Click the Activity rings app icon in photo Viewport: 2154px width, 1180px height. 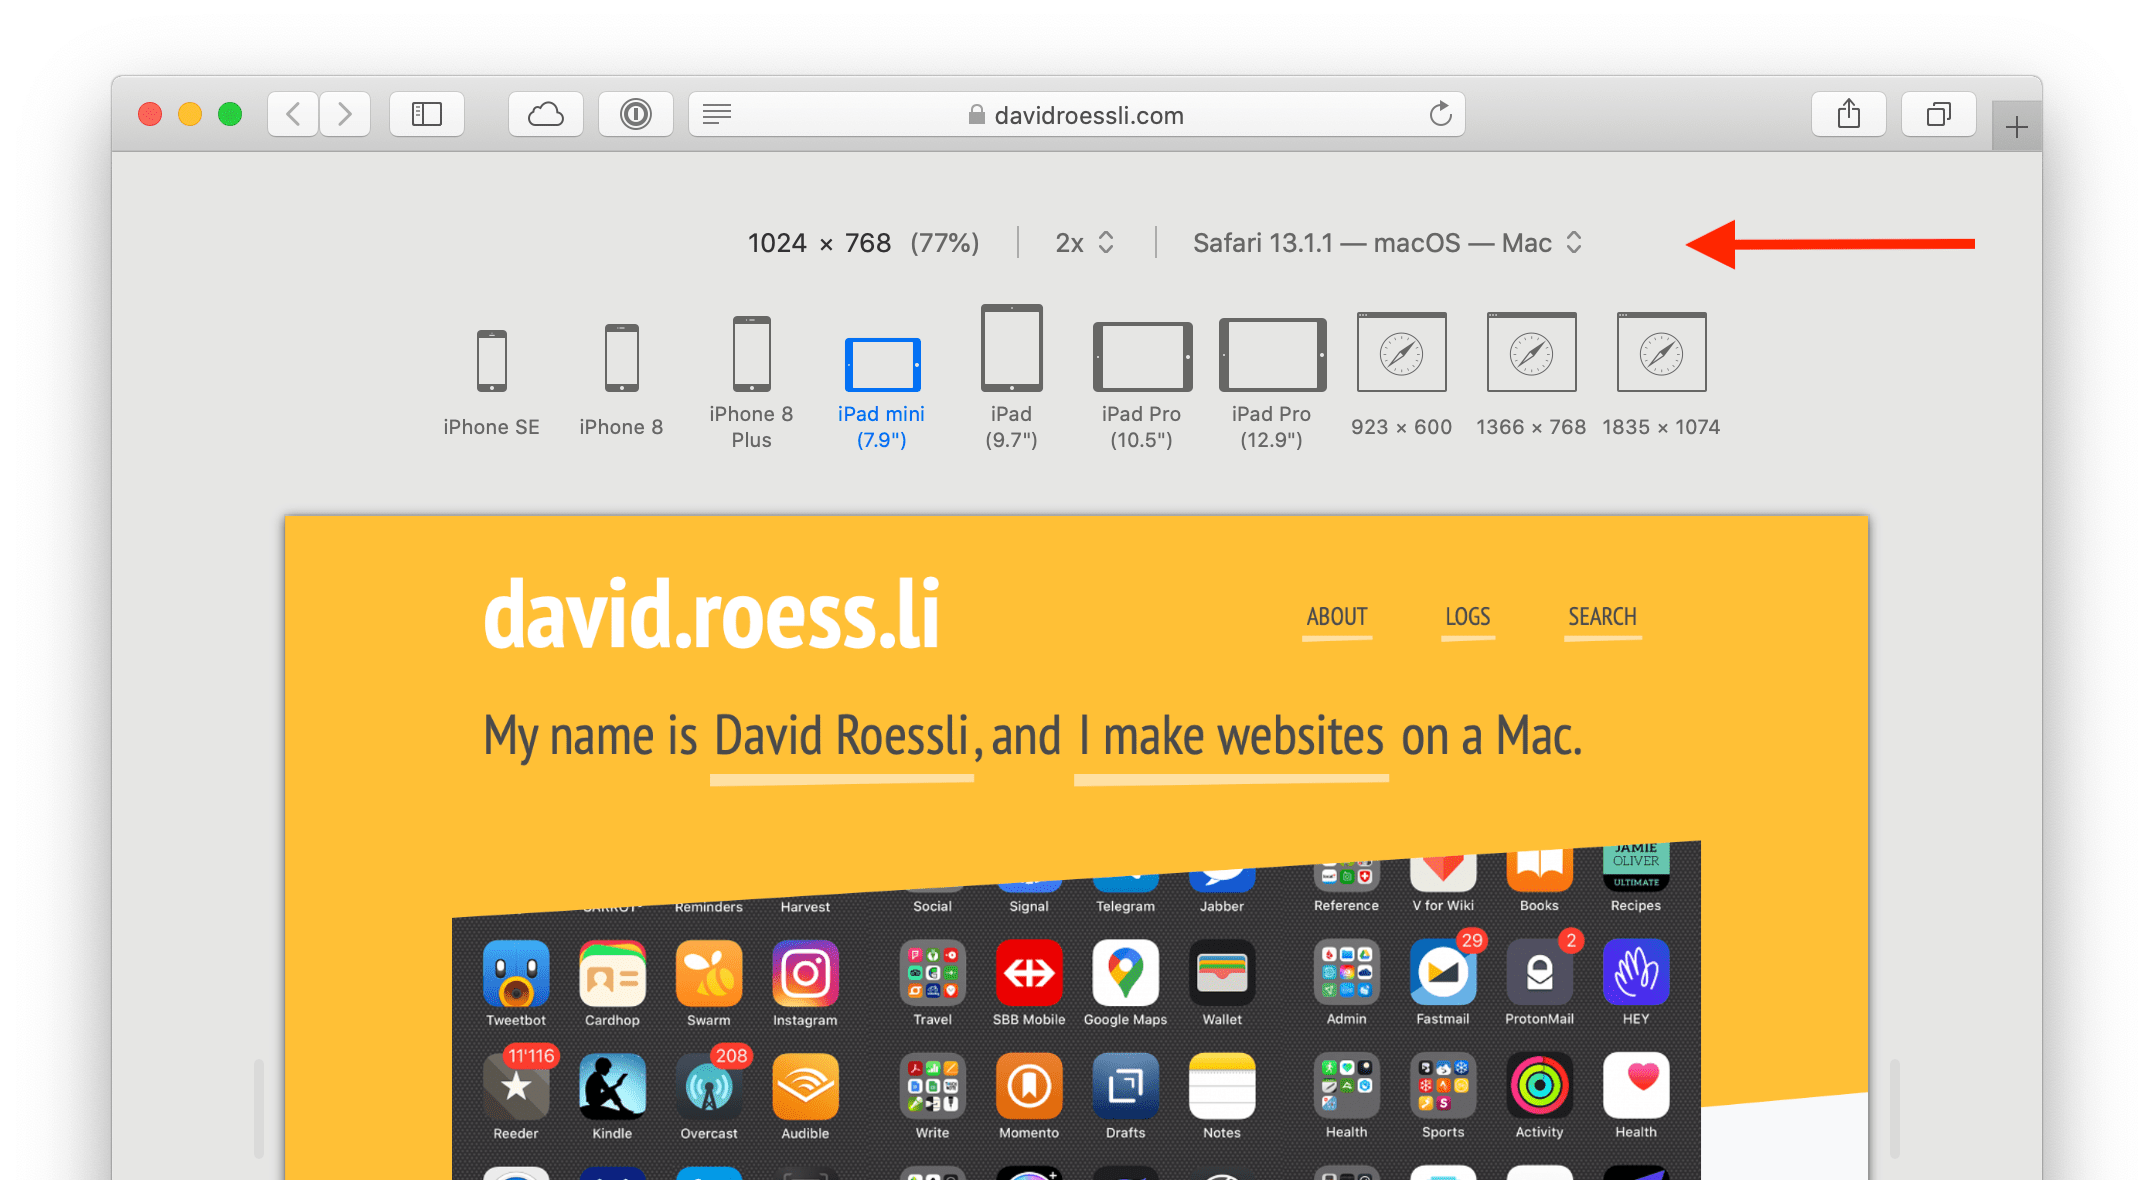click(1539, 1085)
